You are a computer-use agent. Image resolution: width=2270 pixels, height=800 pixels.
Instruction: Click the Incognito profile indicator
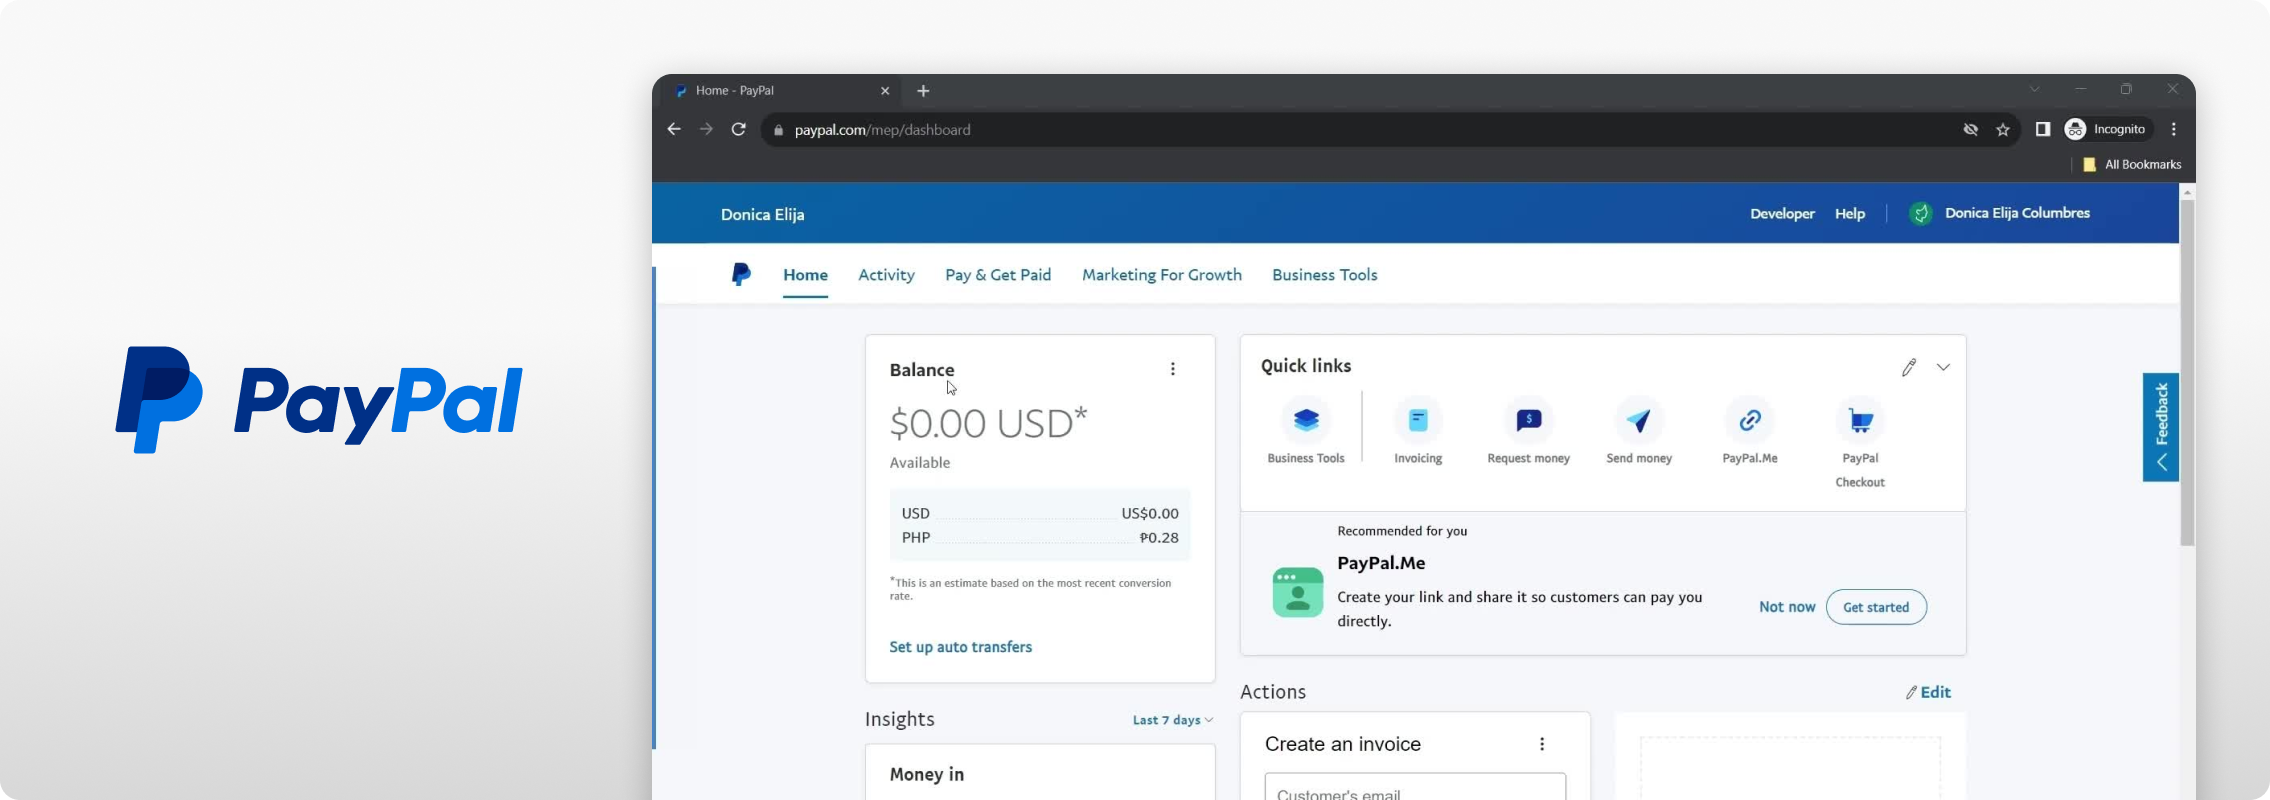(x=2106, y=129)
